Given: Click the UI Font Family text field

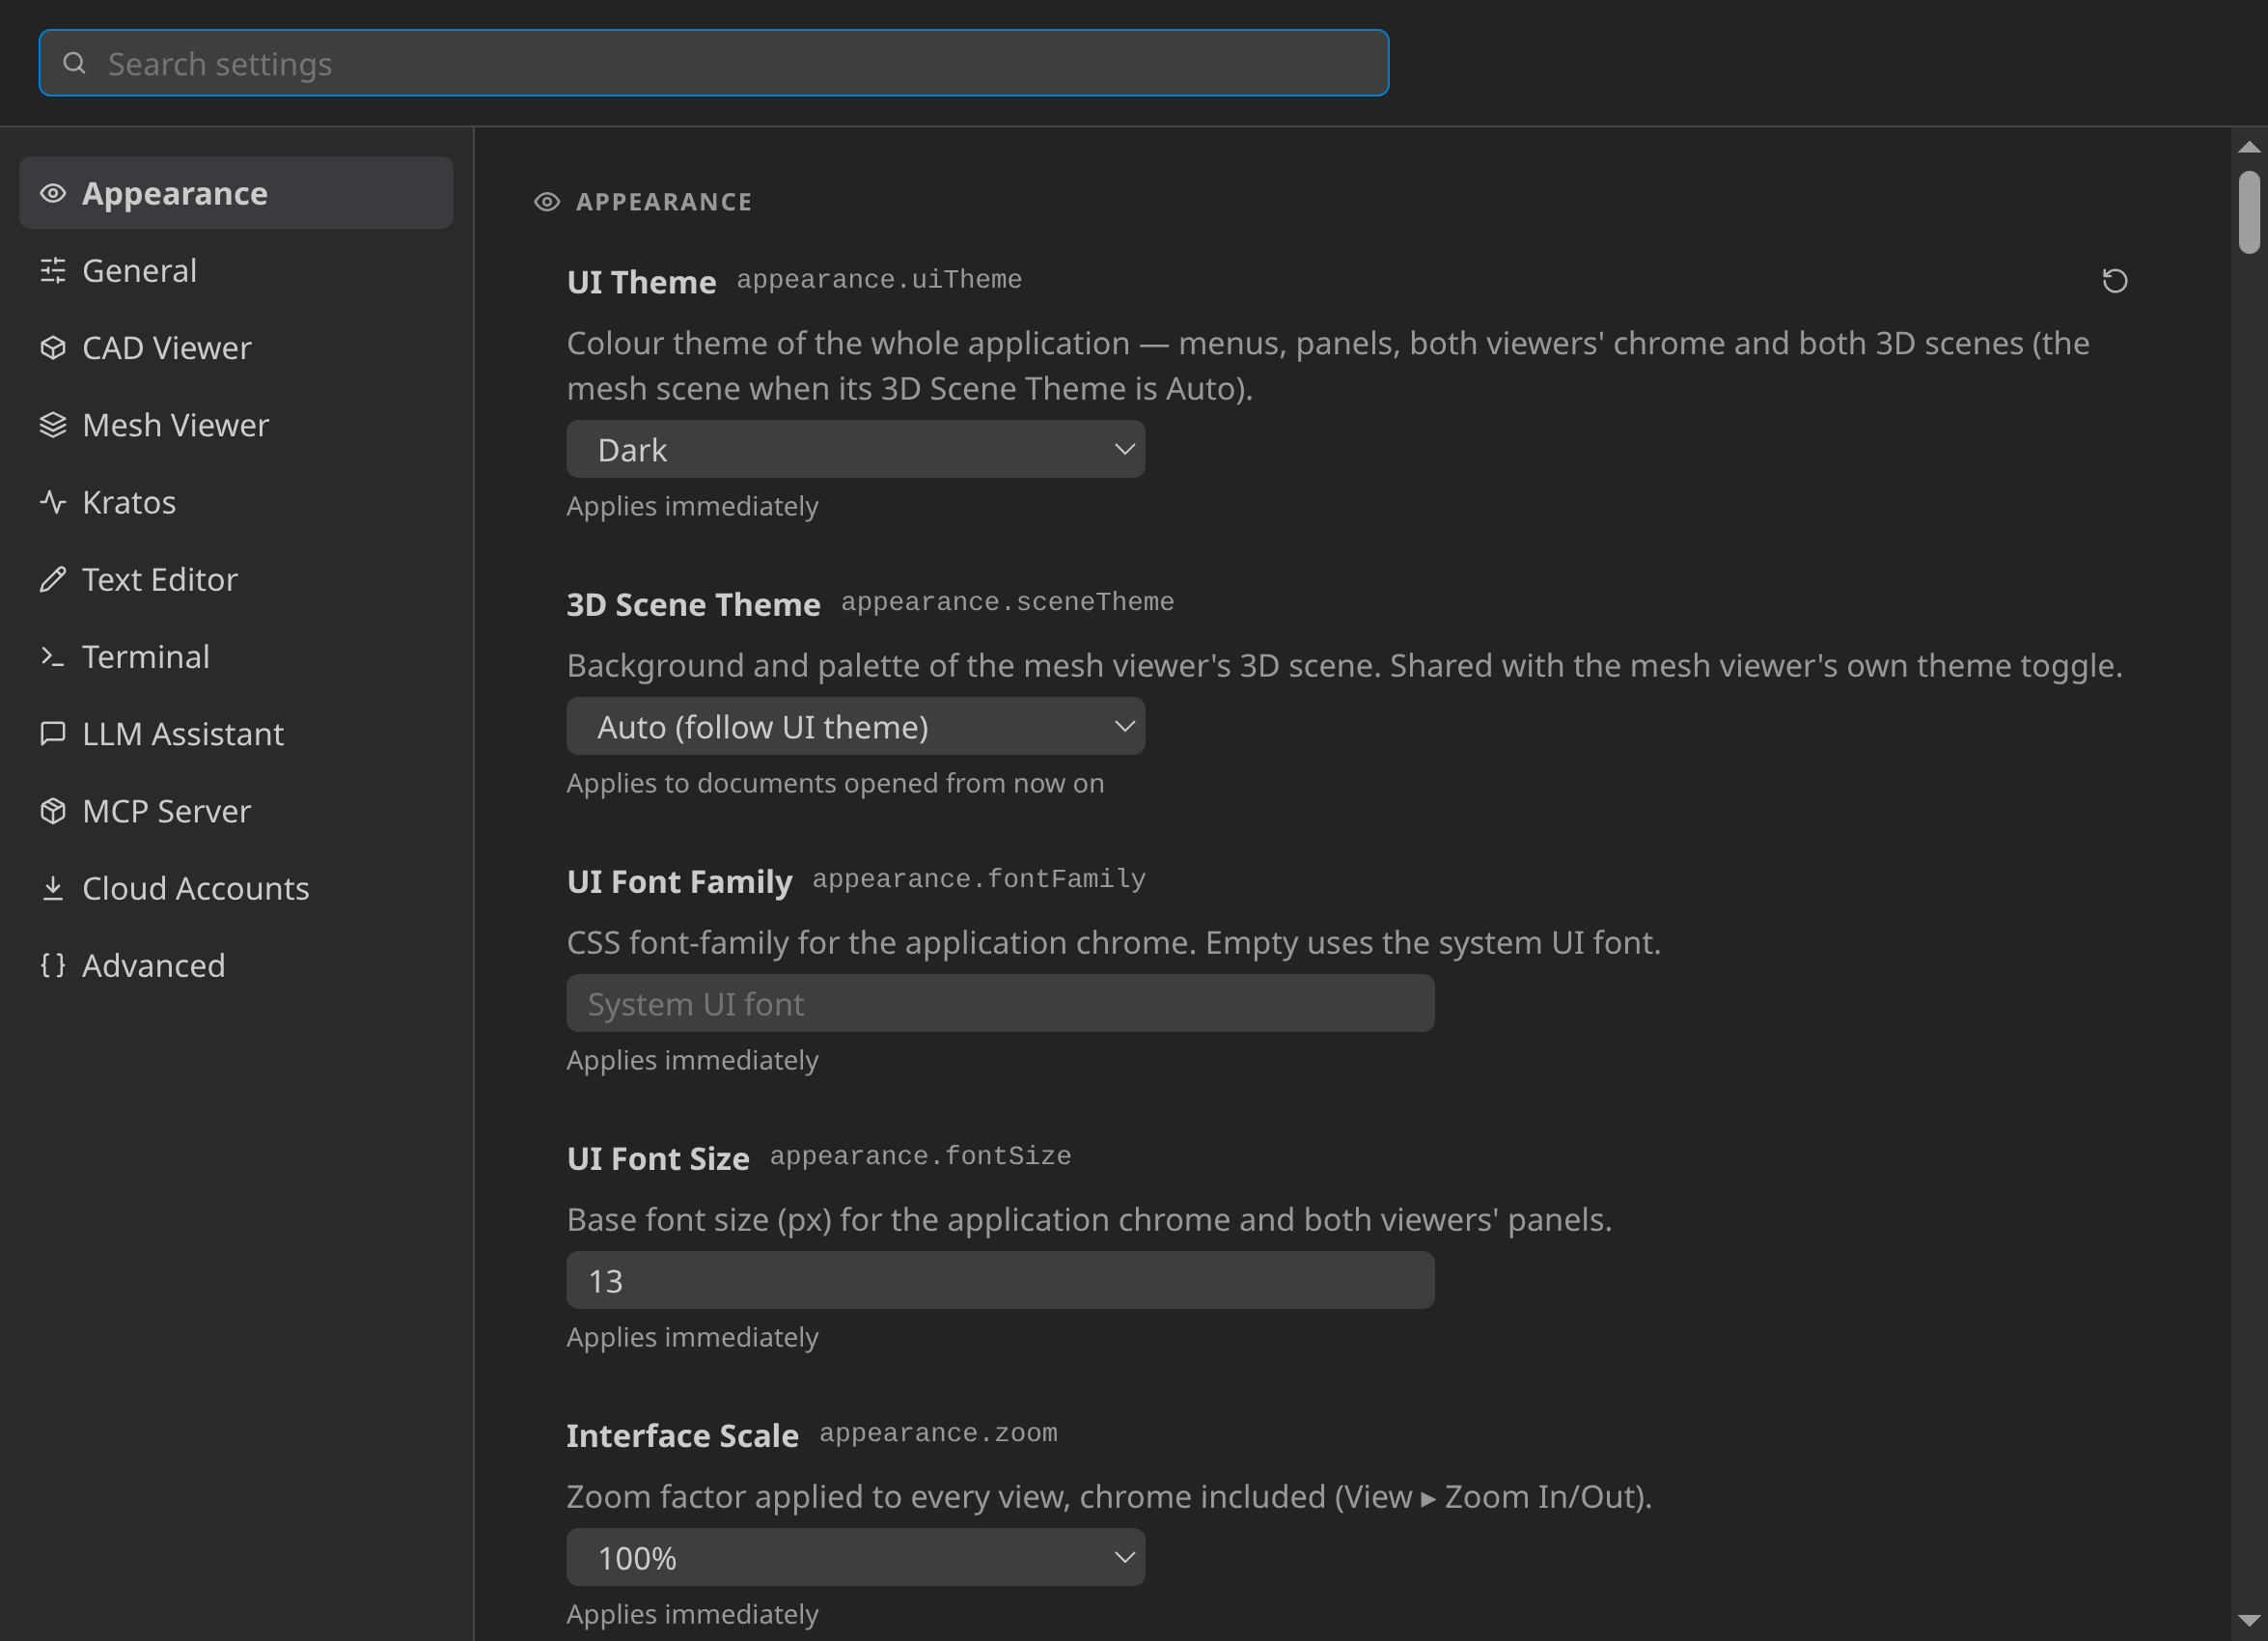Looking at the screenshot, I should 1000,1003.
